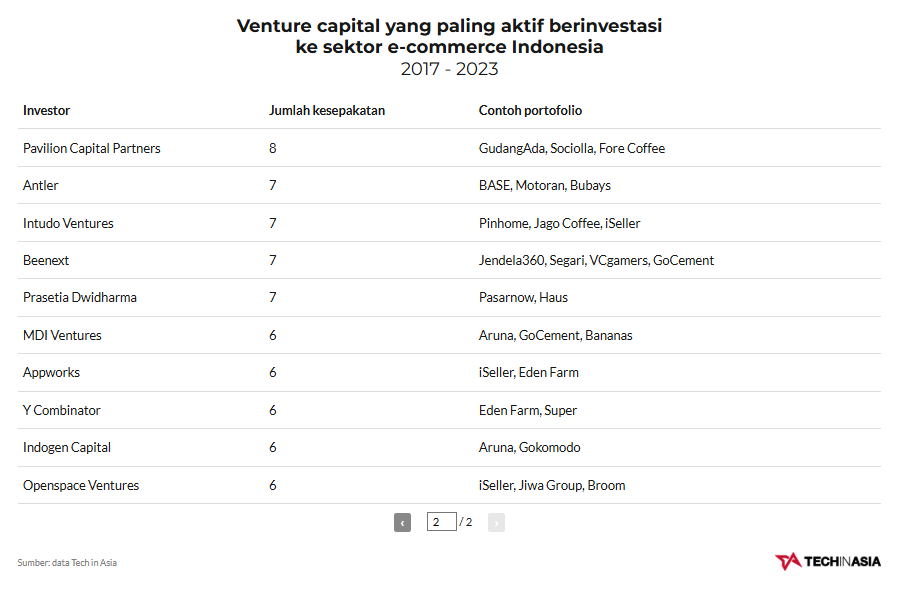
Task: Click GudangAda, Sociolla, Fore Coffee portfolio cell
Action: [x=572, y=148]
